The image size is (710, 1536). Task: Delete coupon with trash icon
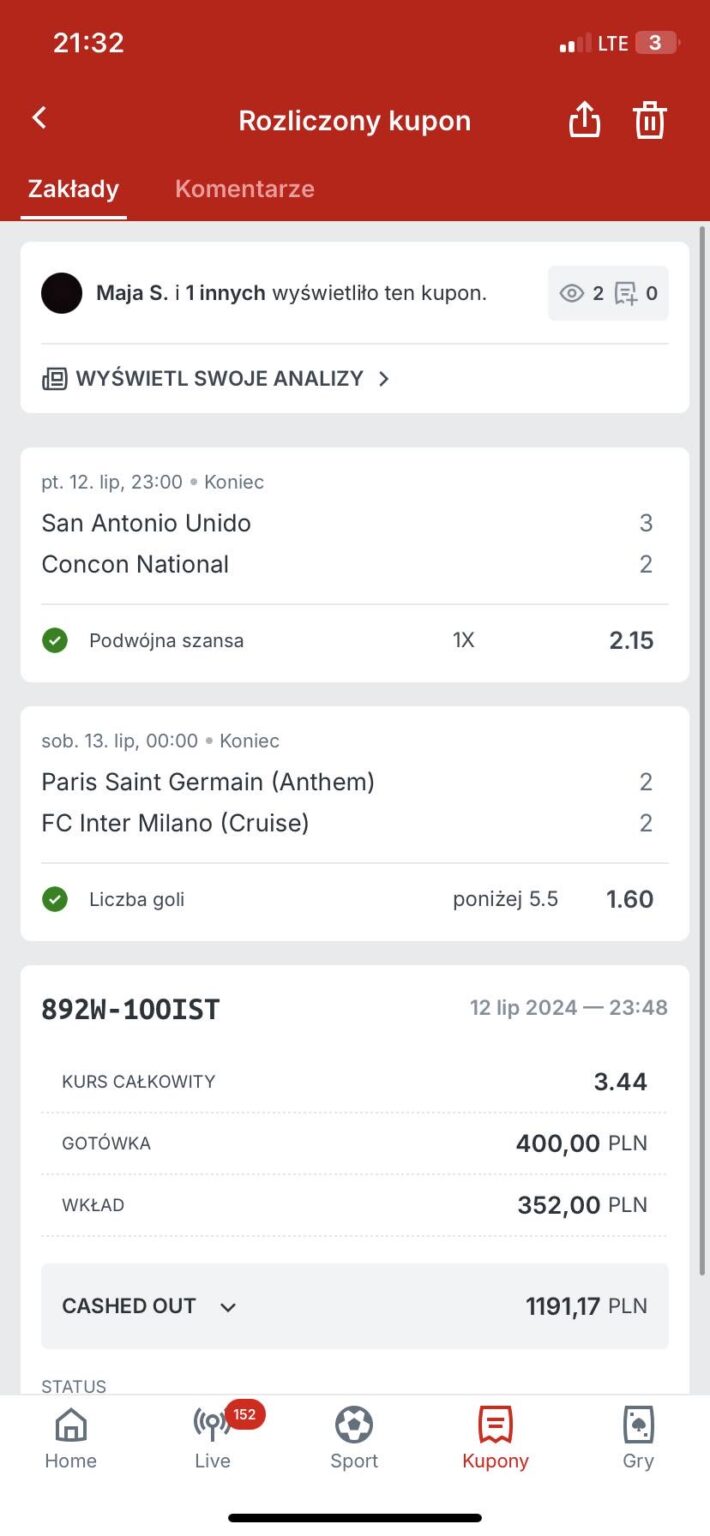point(649,121)
